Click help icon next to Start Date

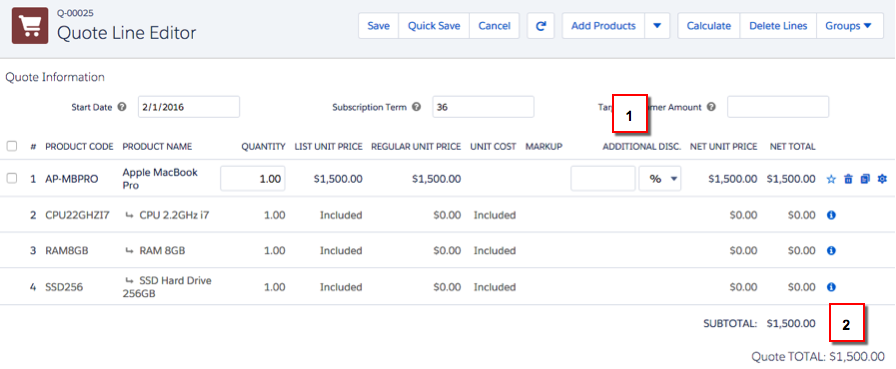click(122, 107)
